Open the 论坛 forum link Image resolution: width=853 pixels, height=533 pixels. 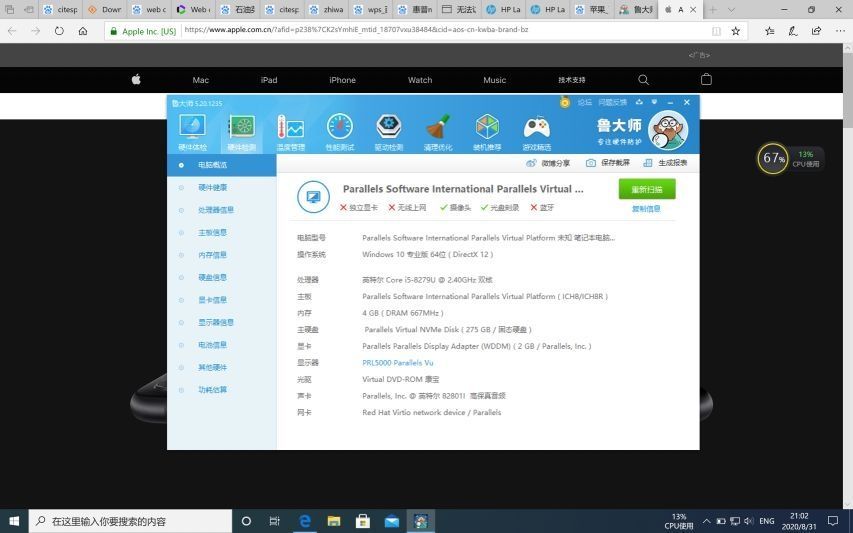tap(584, 102)
